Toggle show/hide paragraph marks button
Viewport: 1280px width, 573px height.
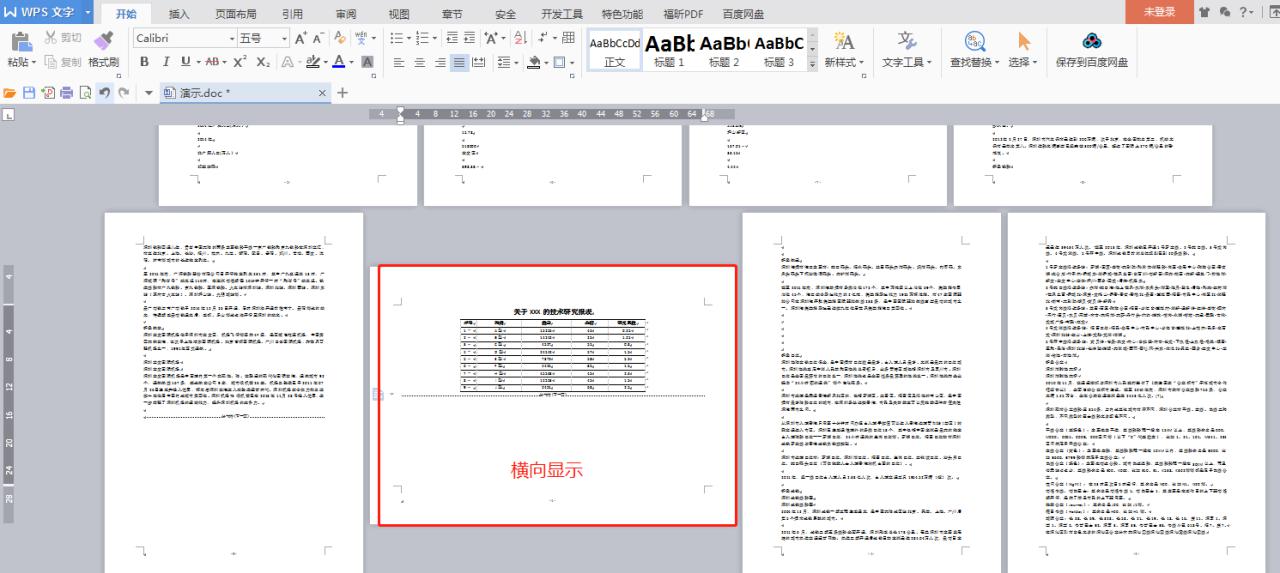[543, 38]
